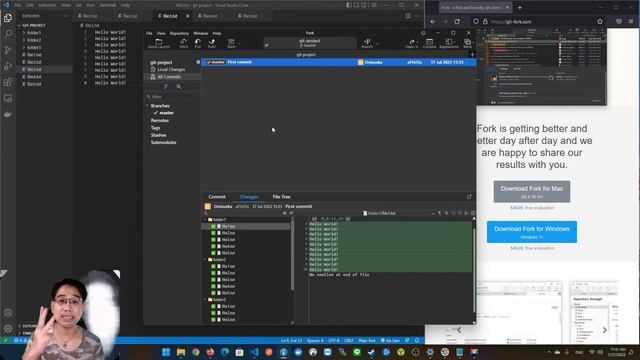Click browser back arrow

pyautogui.click(x=433, y=22)
